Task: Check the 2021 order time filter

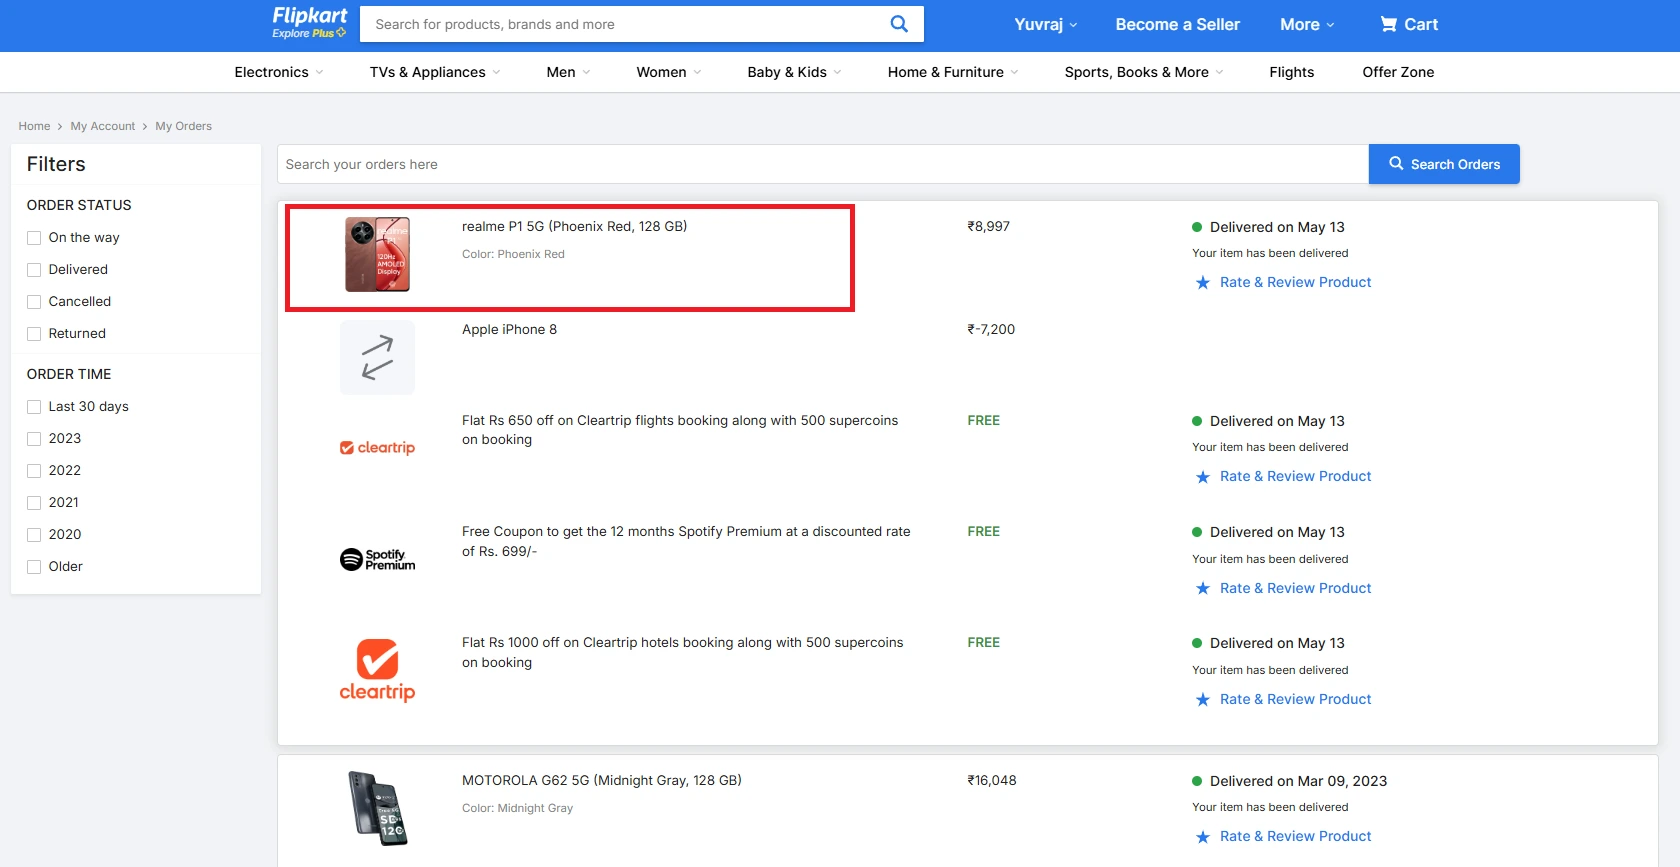Action: click(34, 503)
